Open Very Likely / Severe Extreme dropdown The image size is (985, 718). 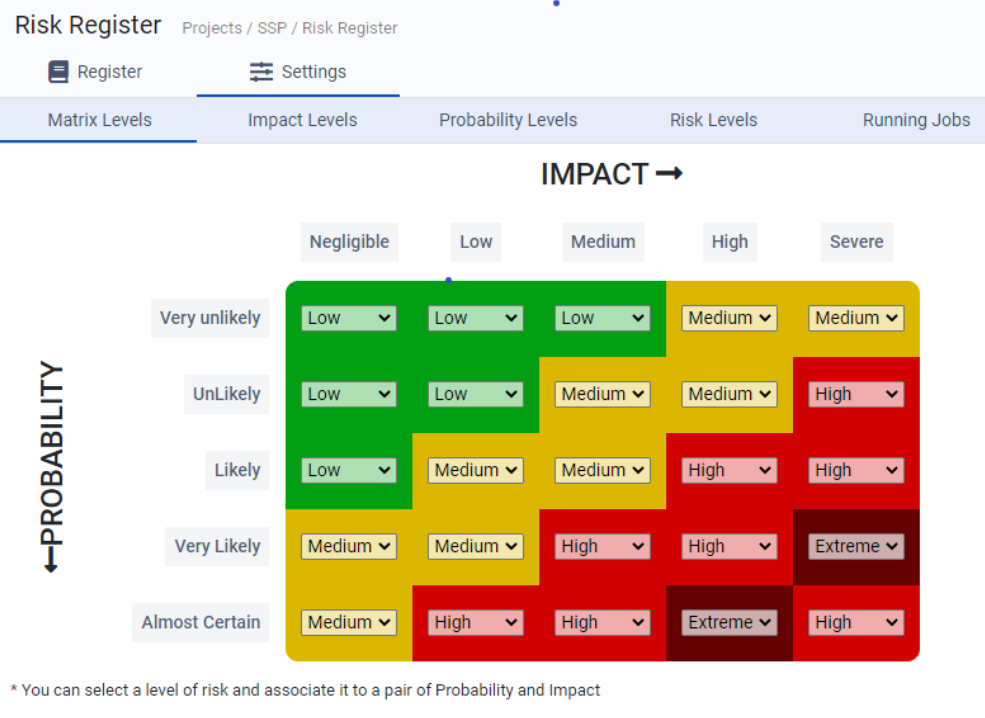(x=856, y=546)
